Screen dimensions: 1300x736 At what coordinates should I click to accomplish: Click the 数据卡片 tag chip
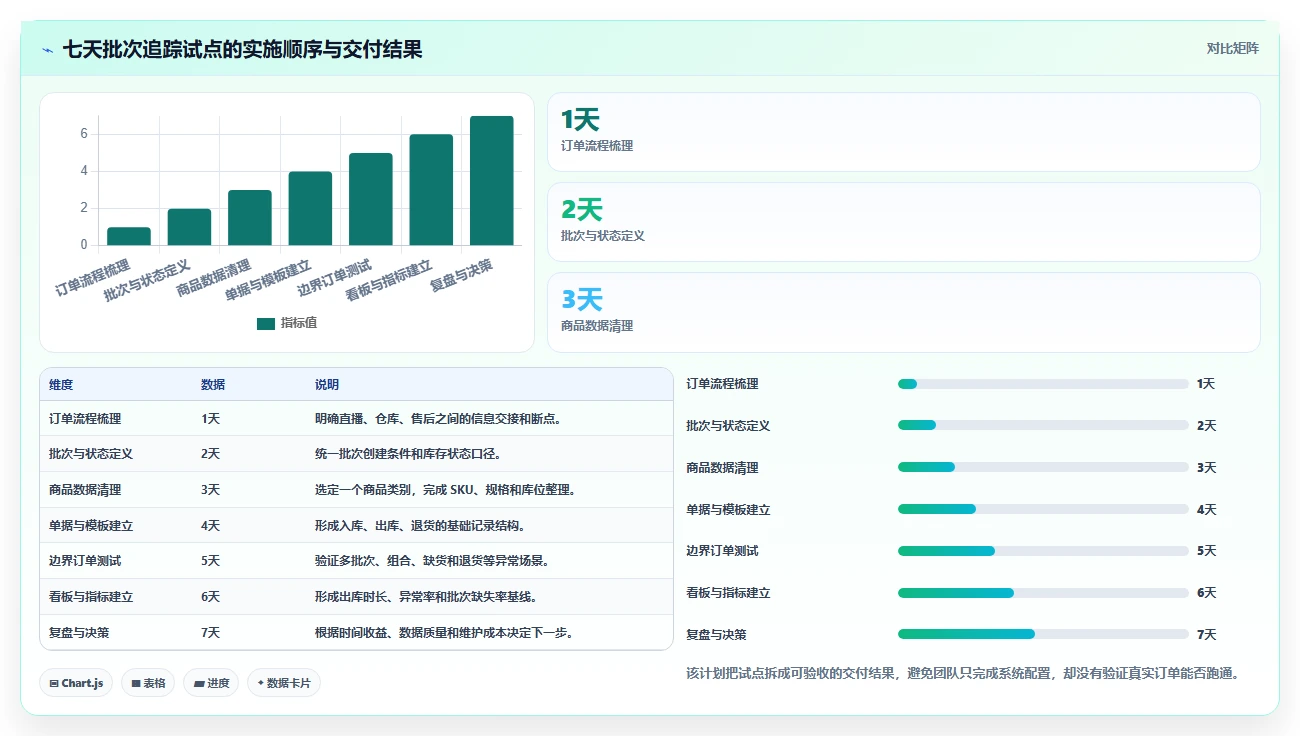tap(284, 683)
